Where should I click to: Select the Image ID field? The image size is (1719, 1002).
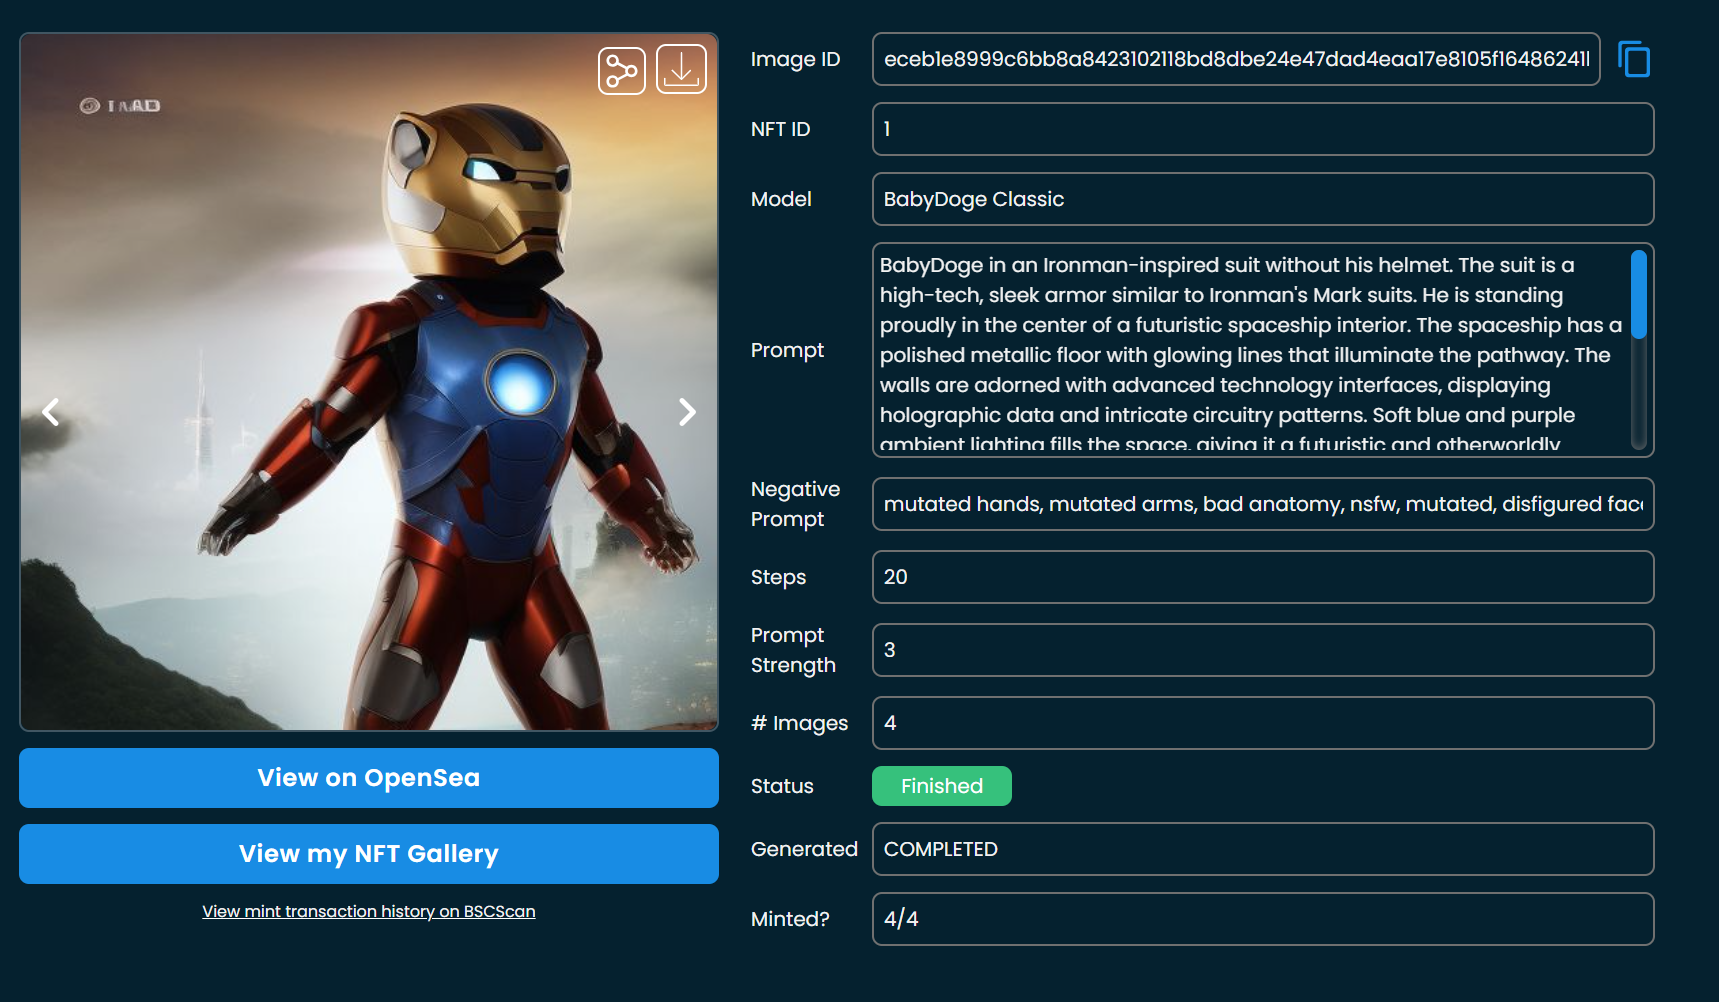click(1236, 59)
